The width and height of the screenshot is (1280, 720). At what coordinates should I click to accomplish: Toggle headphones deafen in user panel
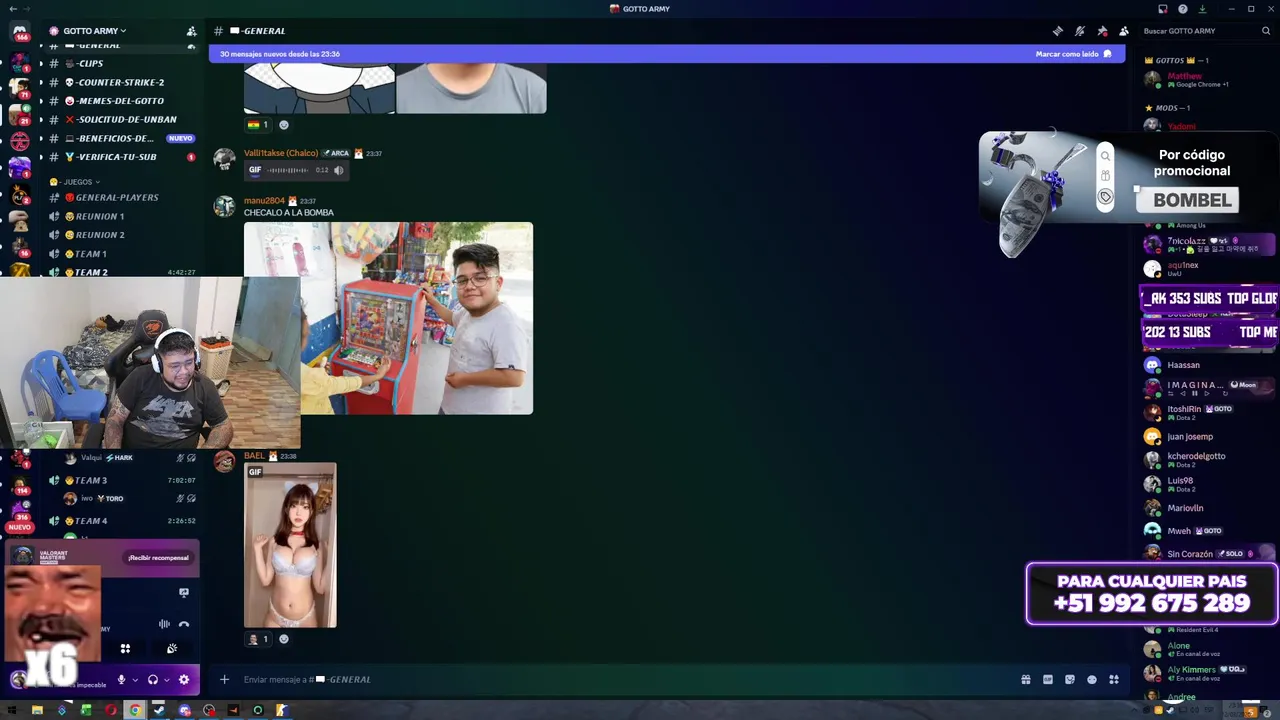[x=153, y=680]
